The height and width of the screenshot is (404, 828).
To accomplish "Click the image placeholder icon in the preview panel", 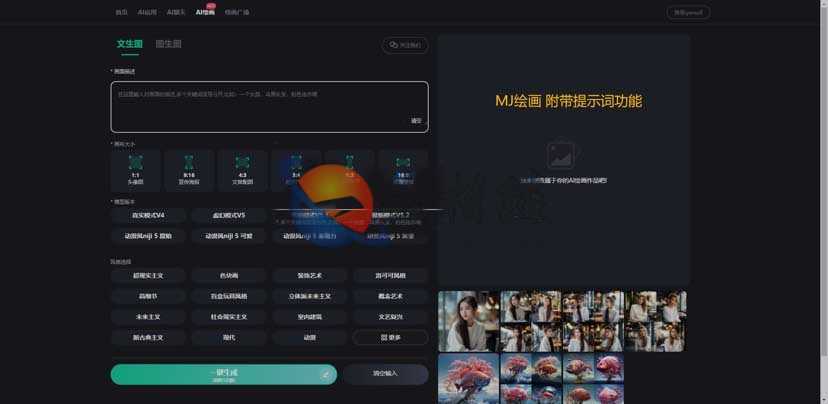I will click(x=563, y=154).
